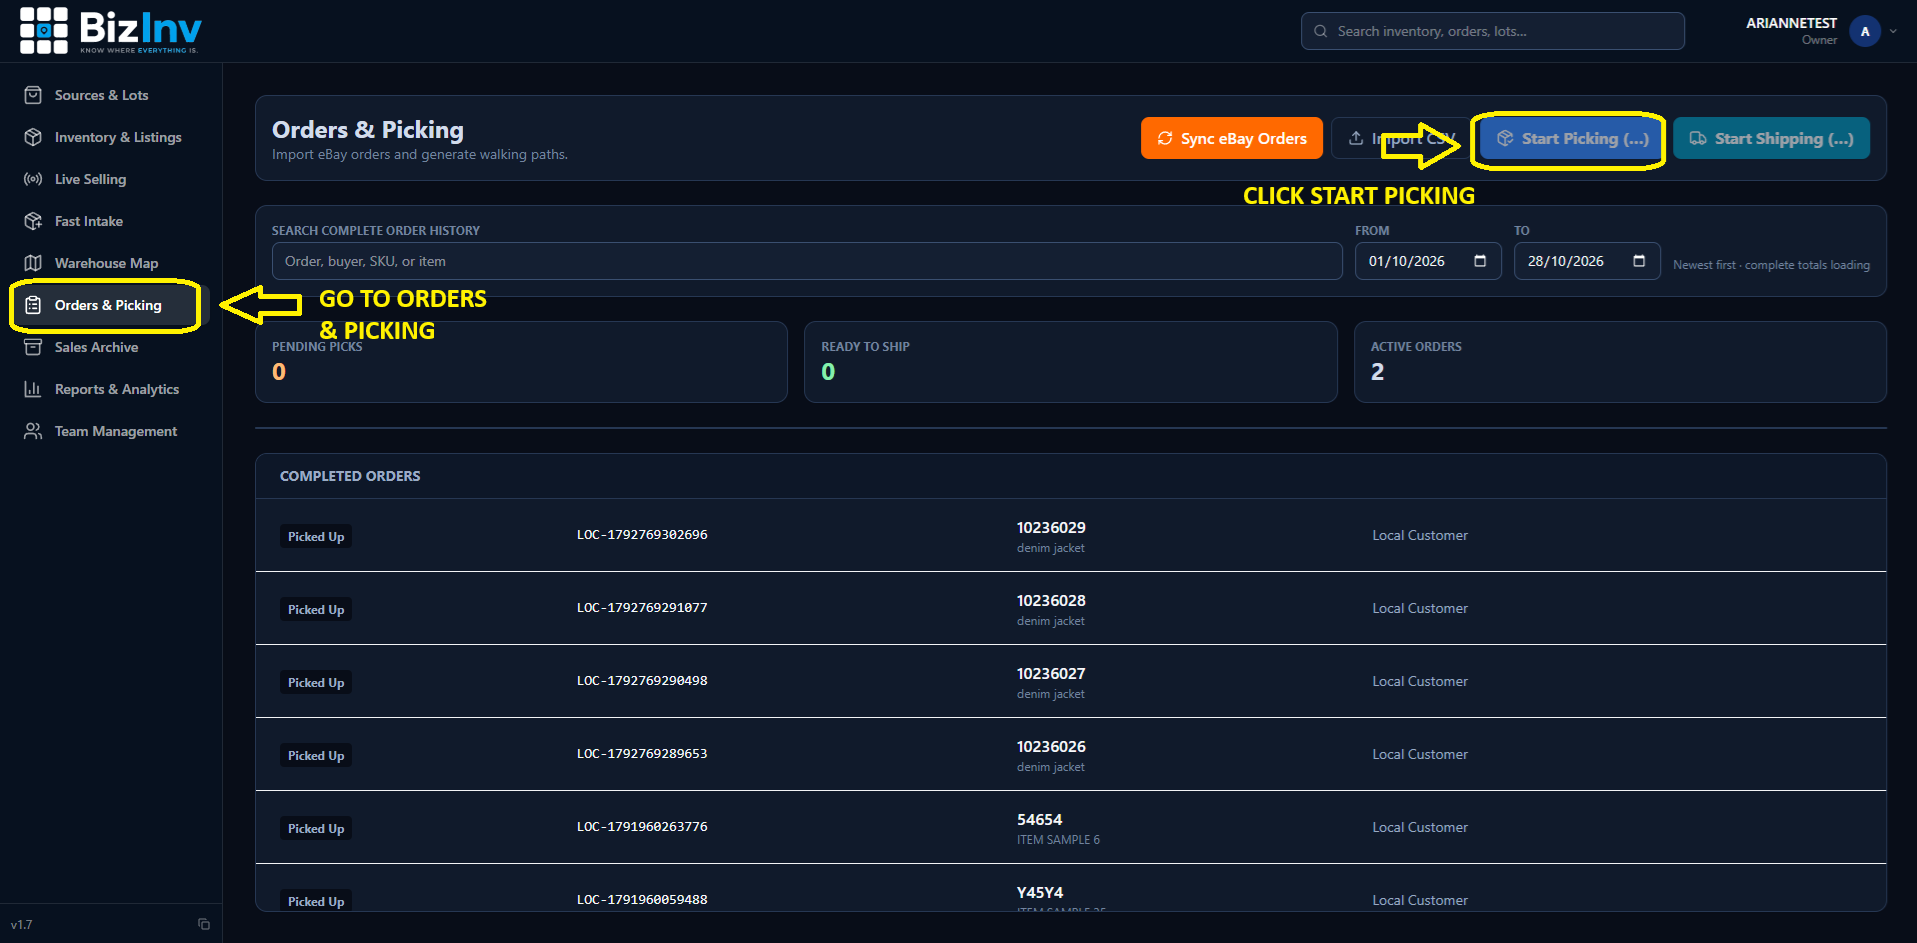Select order ID LOC-1791960059488
The width and height of the screenshot is (1917, 943).
(642, 900)
